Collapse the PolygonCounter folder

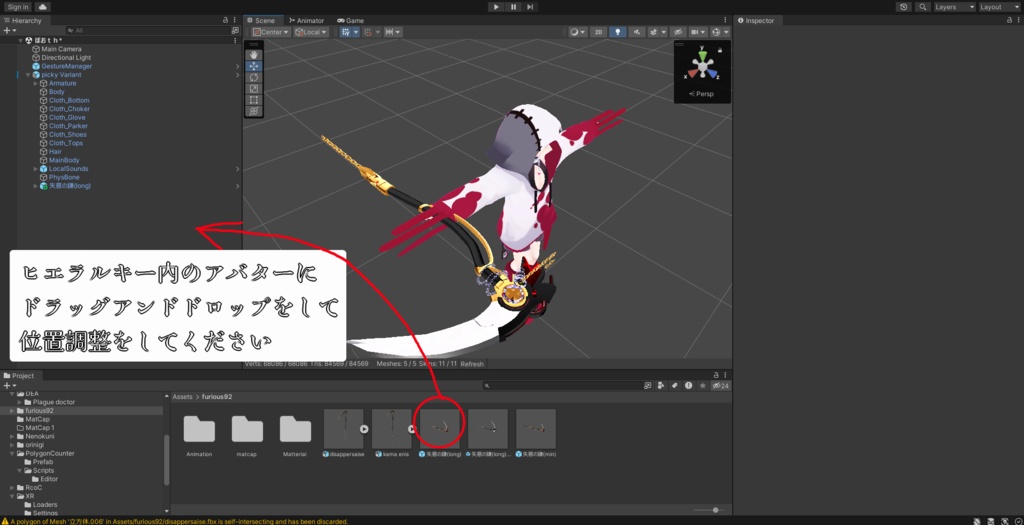[12, 453]
